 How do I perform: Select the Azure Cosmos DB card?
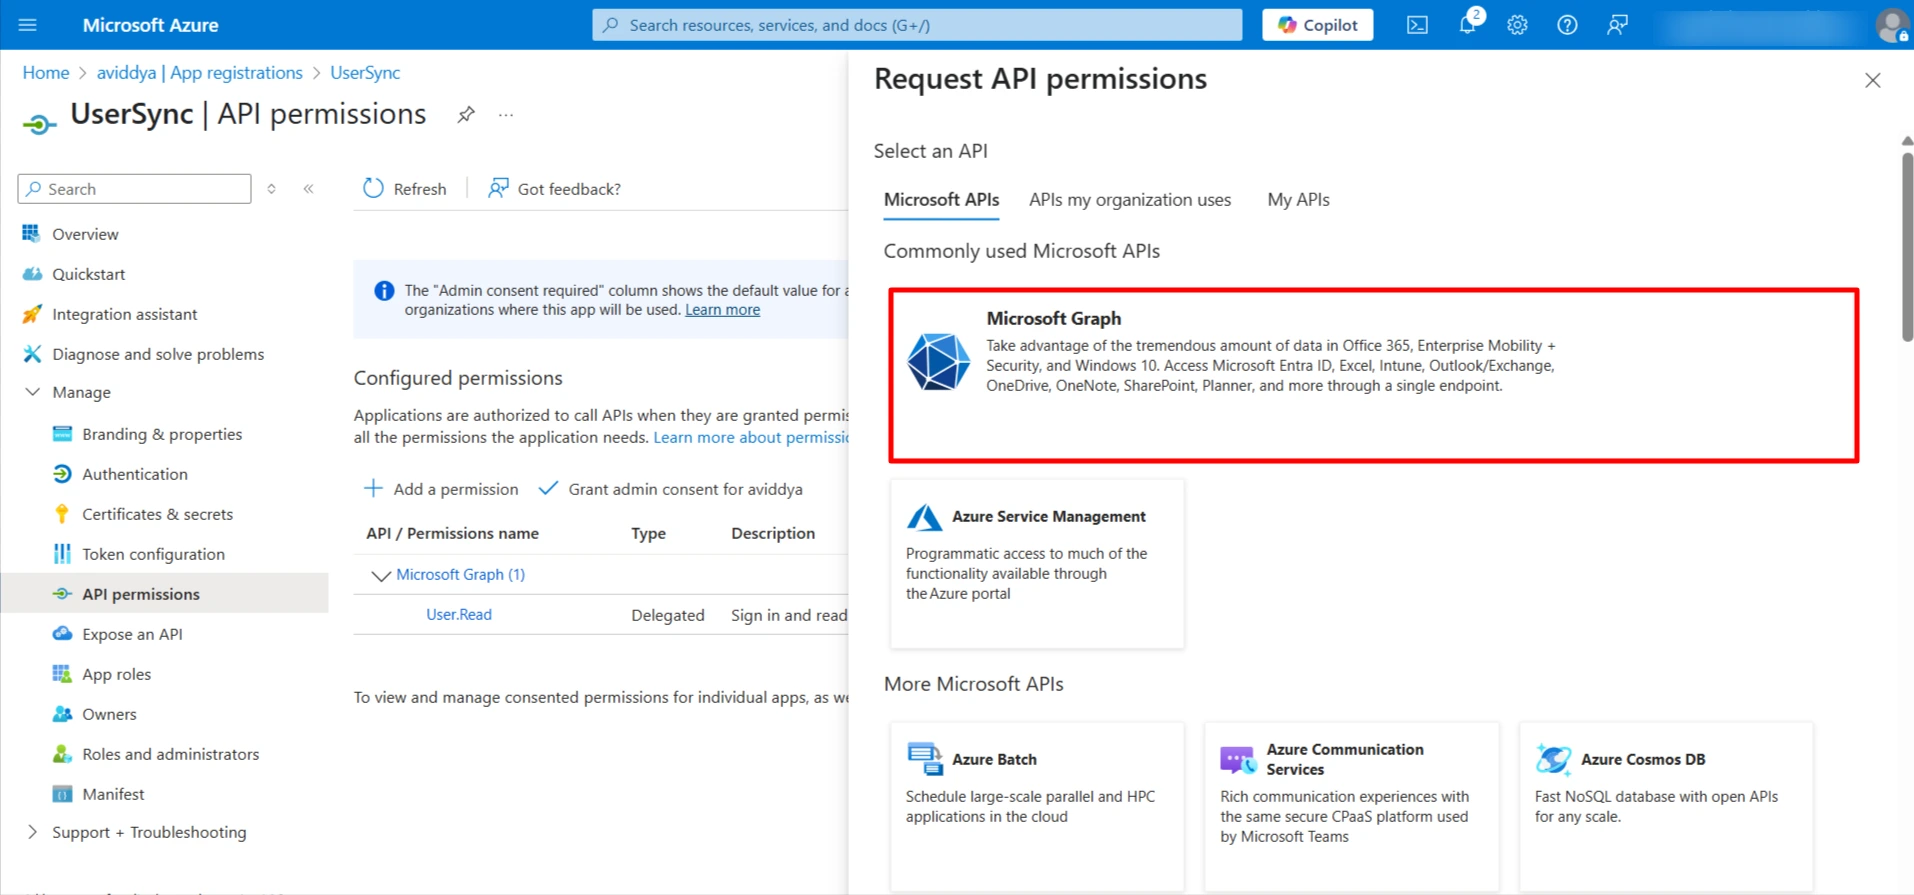coord(1666,806)
